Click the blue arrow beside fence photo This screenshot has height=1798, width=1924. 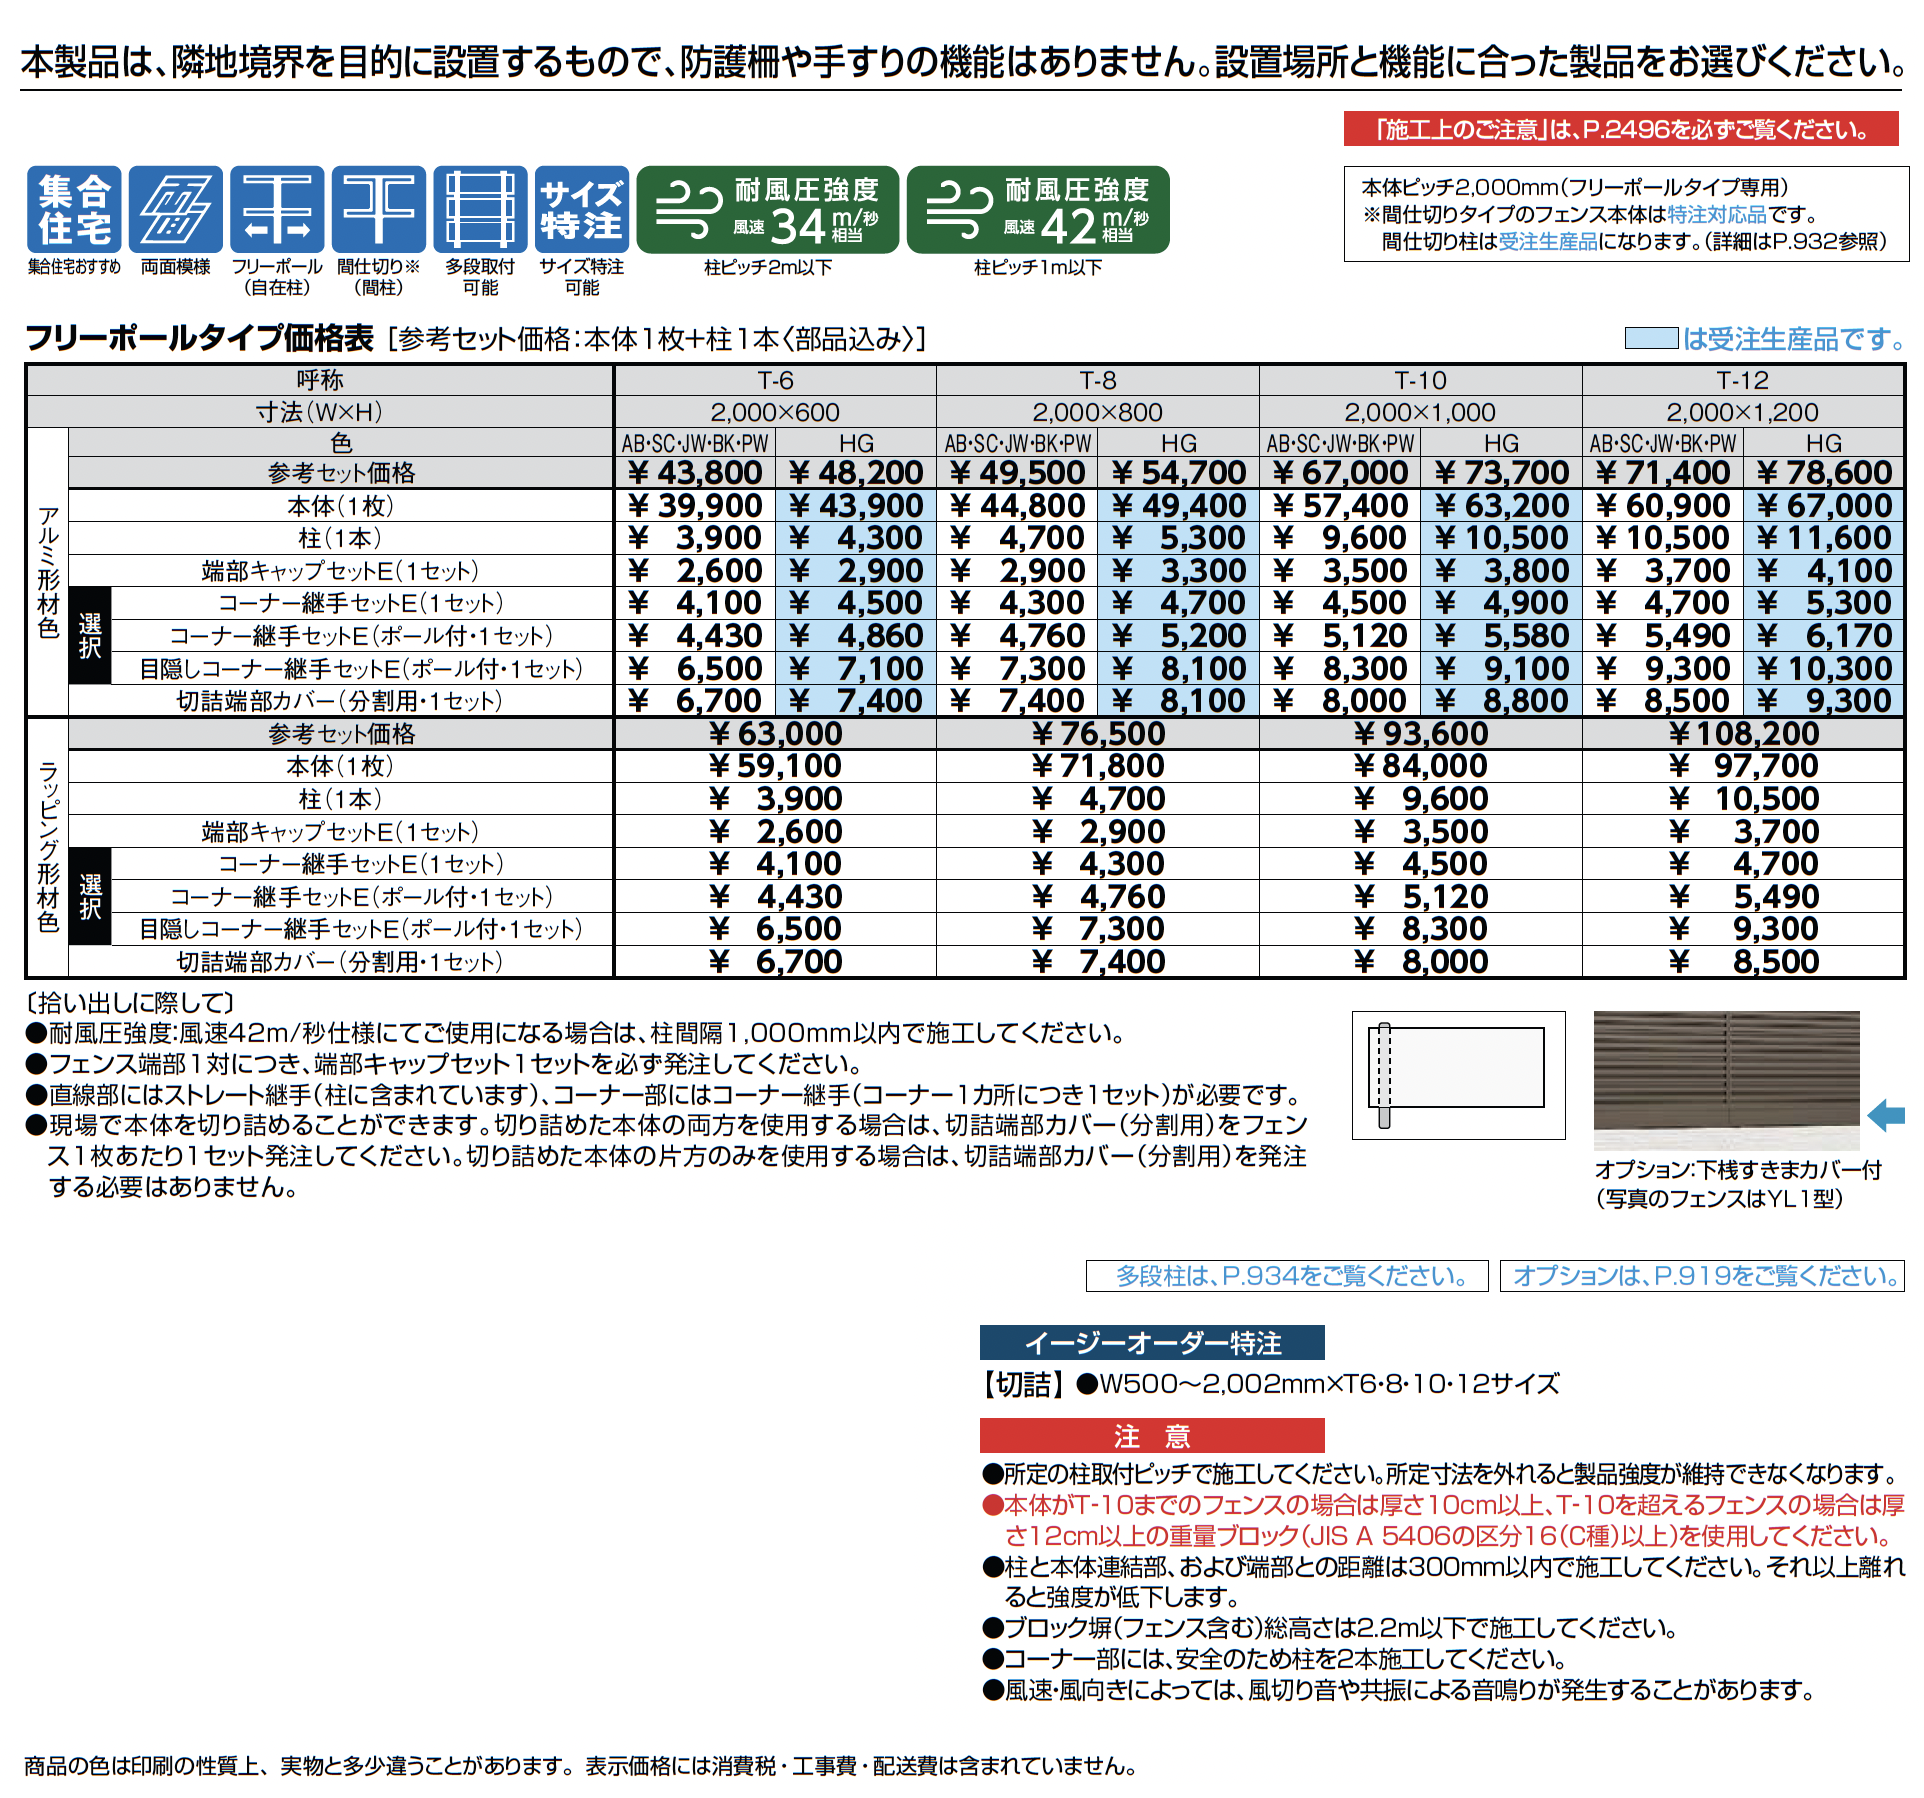(1886, 1114)
